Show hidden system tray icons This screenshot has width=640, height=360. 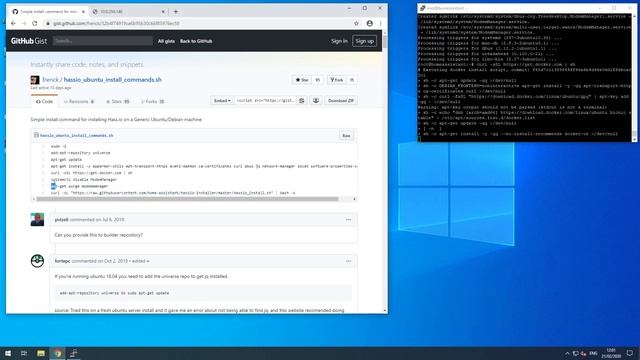click(567, 353)
